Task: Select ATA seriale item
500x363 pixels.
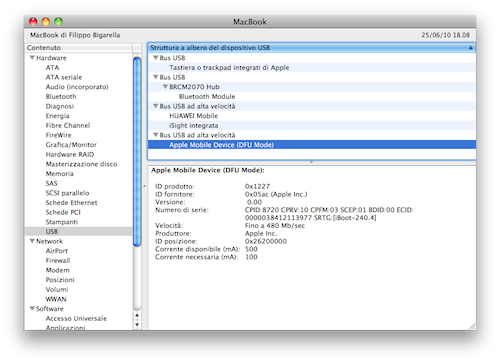Action: coord(64,77)
